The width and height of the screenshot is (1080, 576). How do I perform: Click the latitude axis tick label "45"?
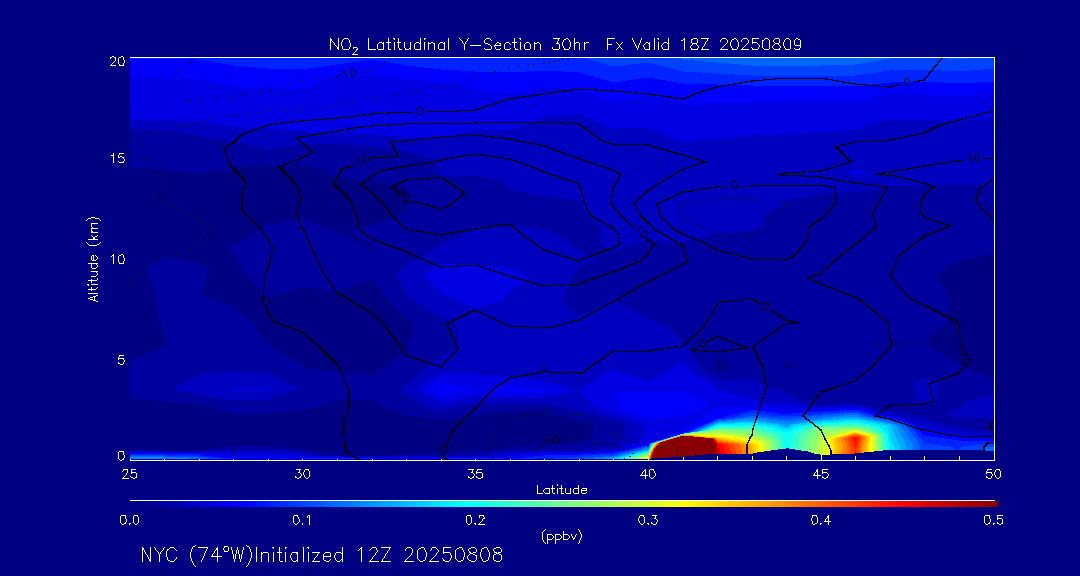tap(821, 474)
